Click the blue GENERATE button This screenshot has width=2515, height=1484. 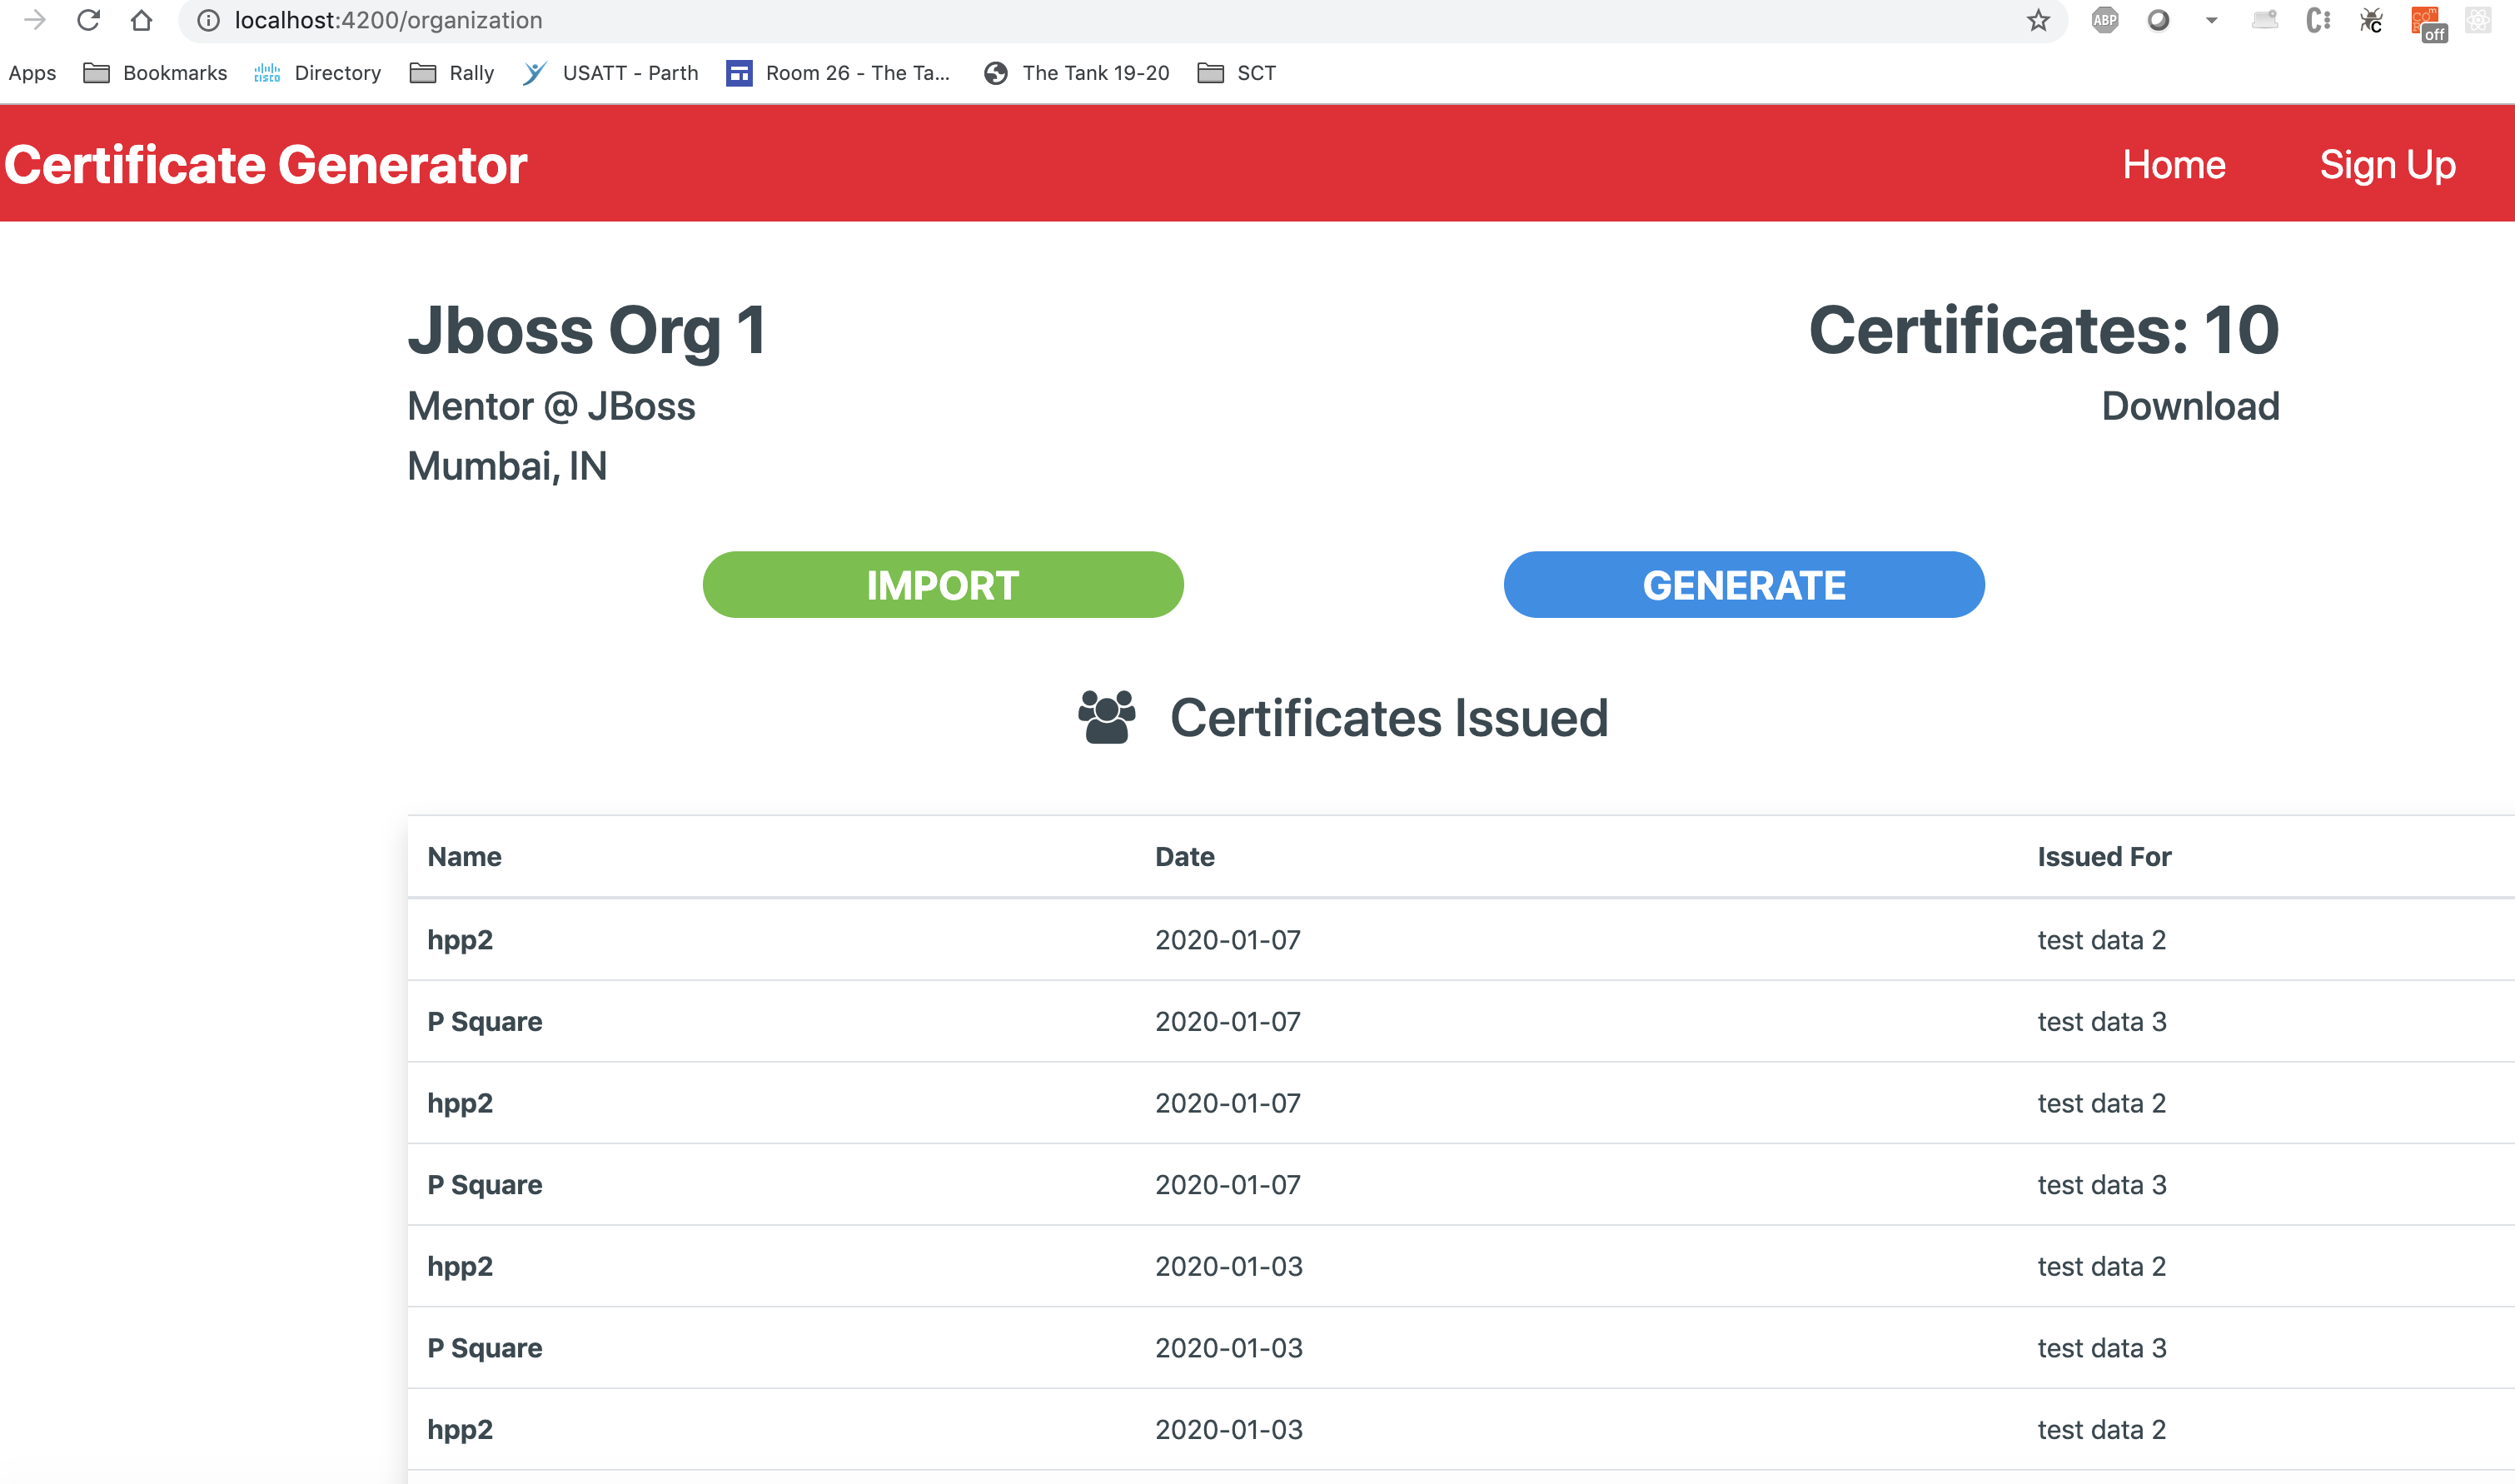click(1744, 585)
